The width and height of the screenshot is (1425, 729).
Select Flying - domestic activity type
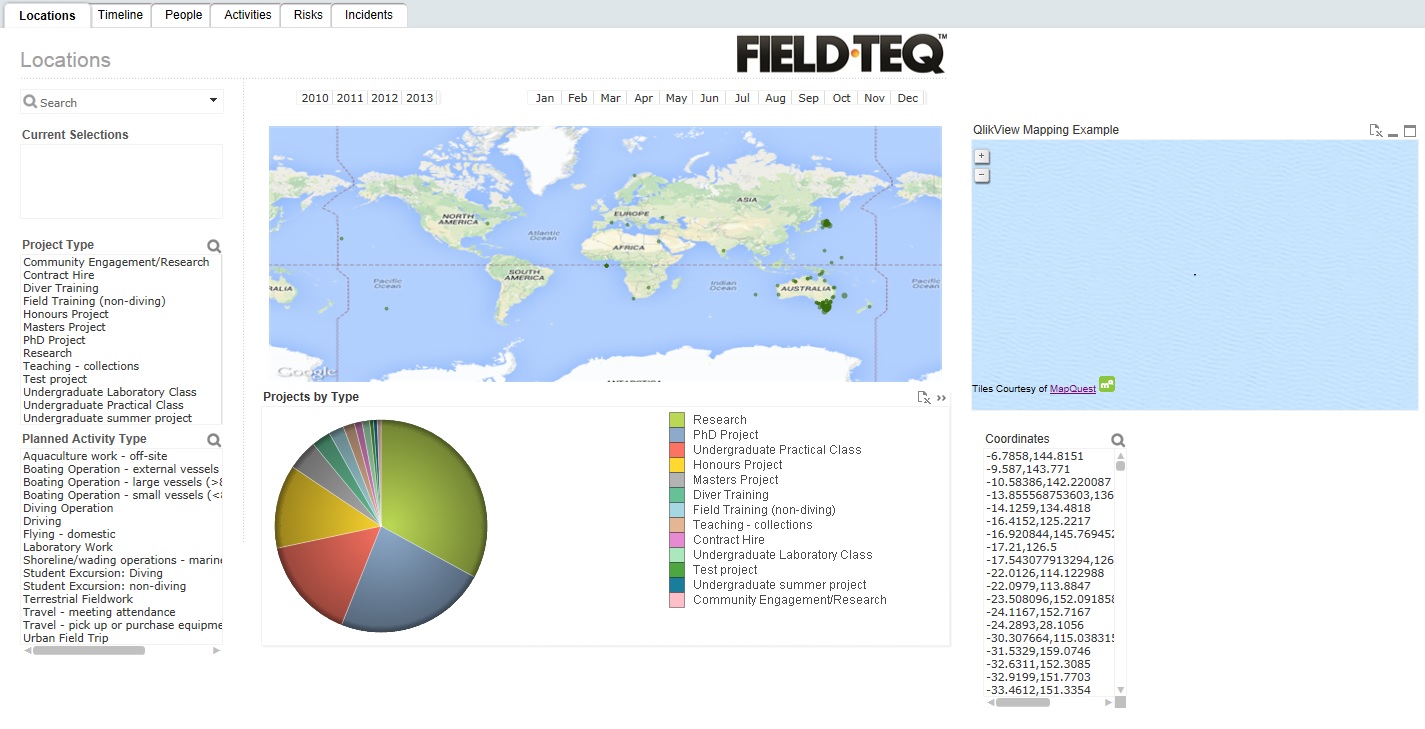[x=69, y=534]
